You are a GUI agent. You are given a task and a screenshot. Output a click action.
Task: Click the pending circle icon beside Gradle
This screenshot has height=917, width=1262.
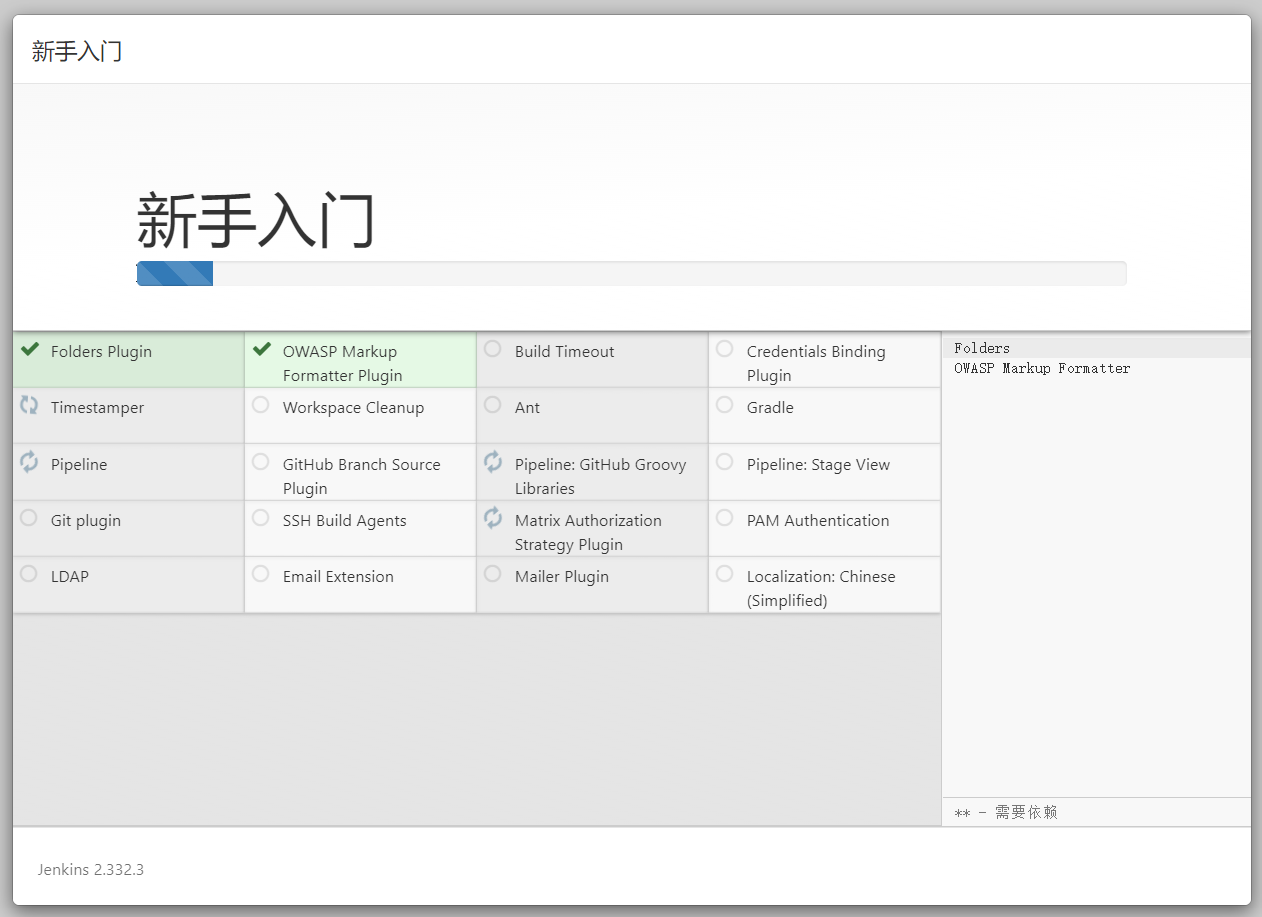[x=725, y=405]
